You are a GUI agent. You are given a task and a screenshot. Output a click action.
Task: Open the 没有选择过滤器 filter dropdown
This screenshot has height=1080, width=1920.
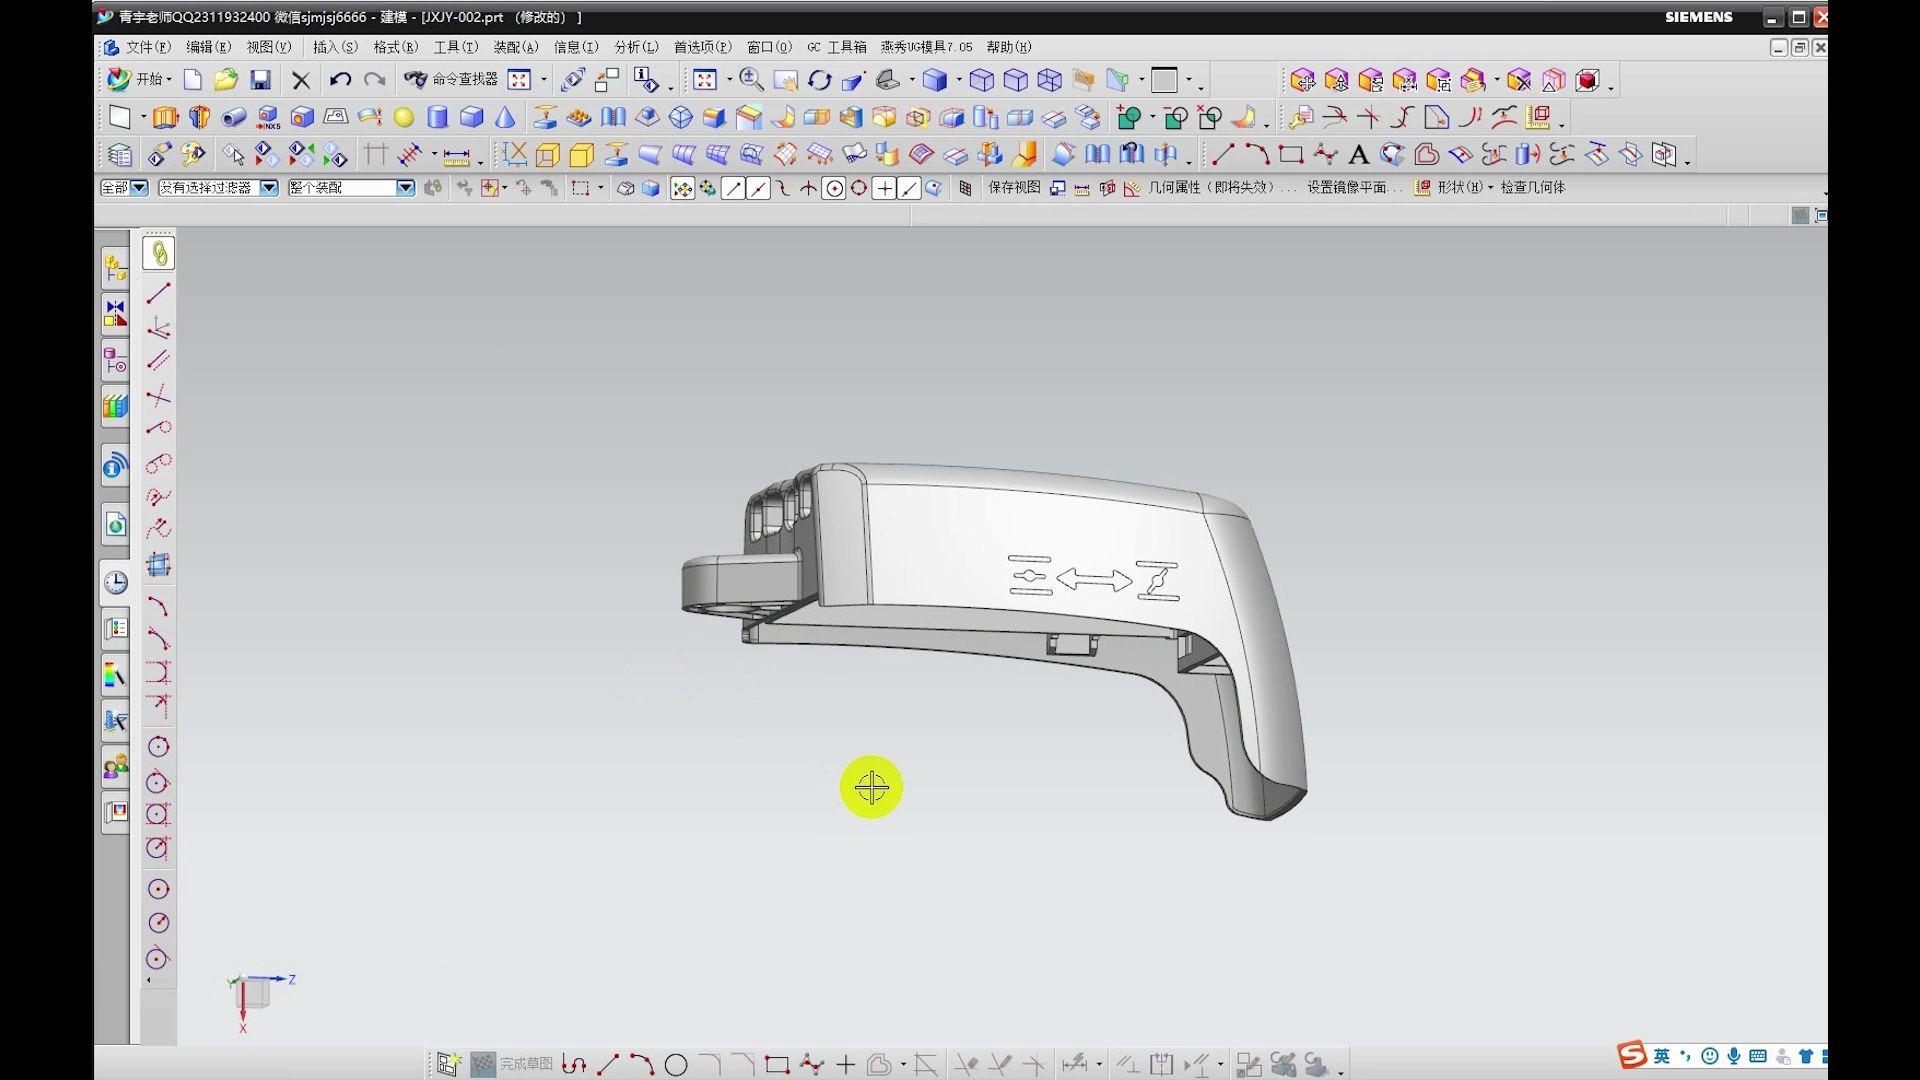pyautogui.click(x=268, y=188)
